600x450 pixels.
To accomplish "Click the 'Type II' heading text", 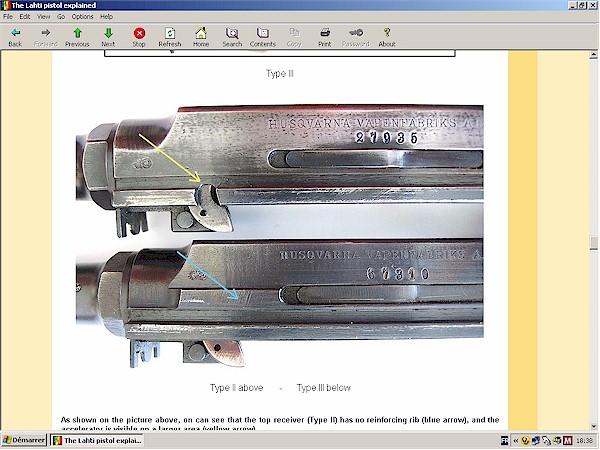I will coord(280,73).
